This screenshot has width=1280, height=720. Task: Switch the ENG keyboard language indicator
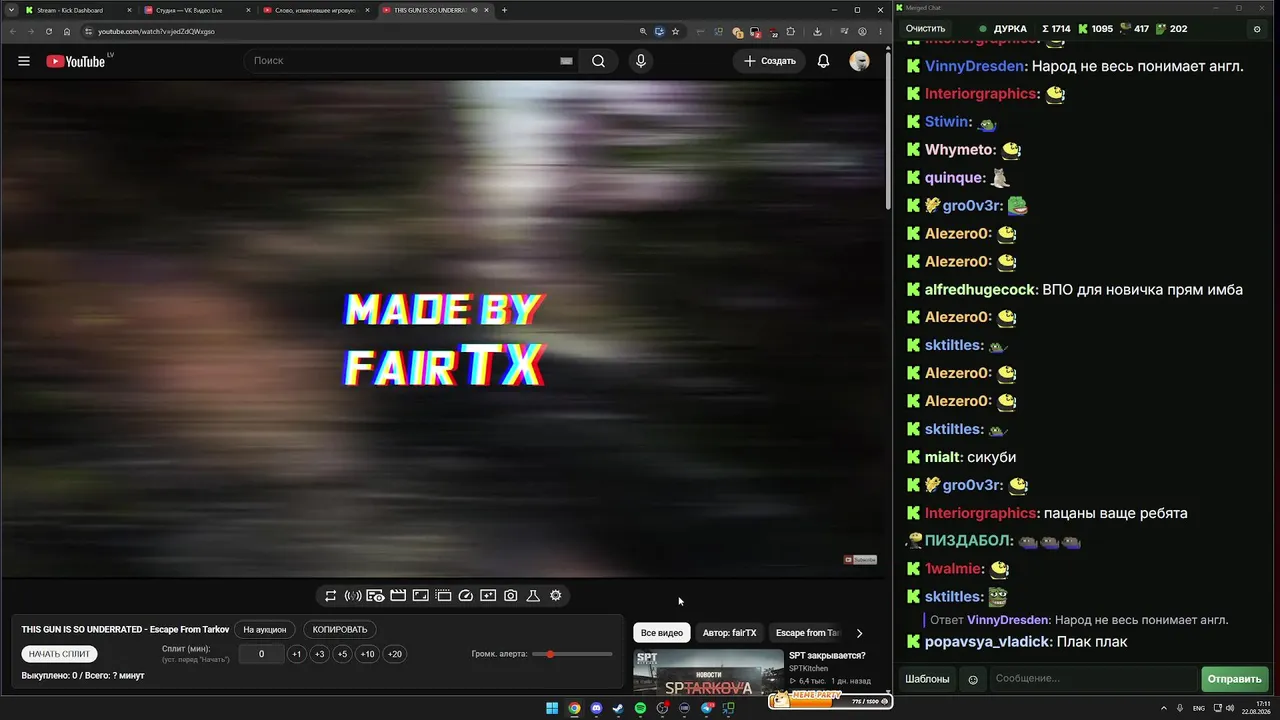coord(1199,709)
